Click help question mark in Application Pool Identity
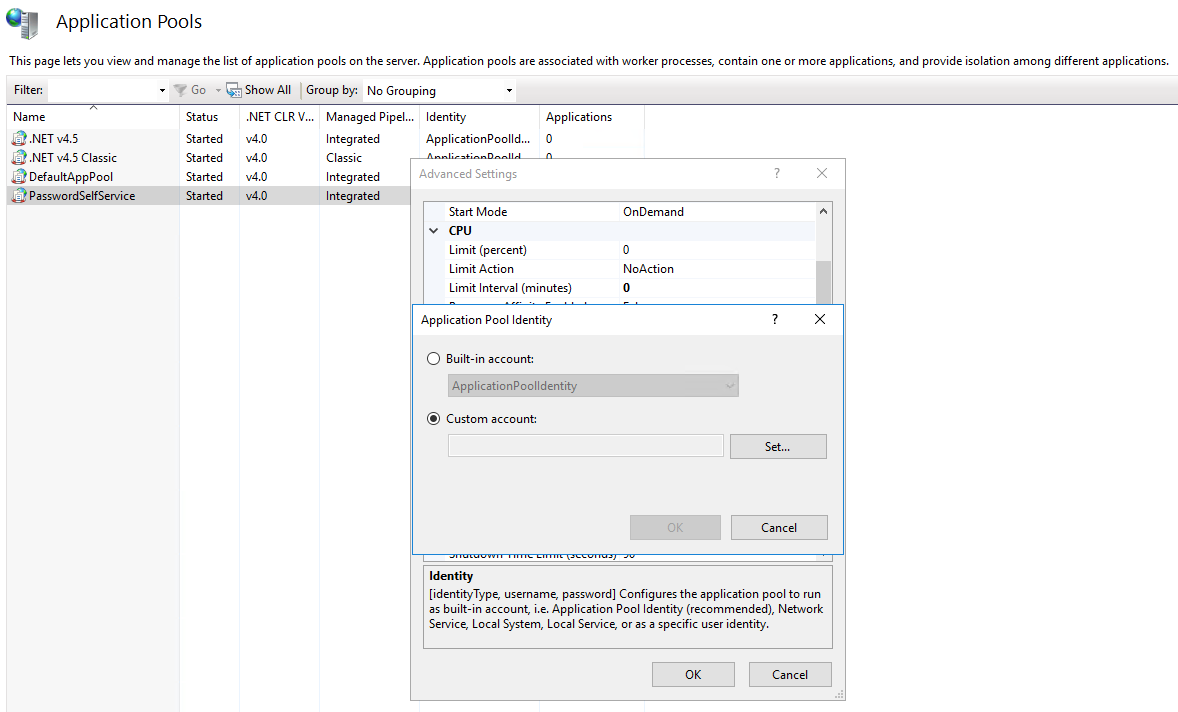 [774, 319]
